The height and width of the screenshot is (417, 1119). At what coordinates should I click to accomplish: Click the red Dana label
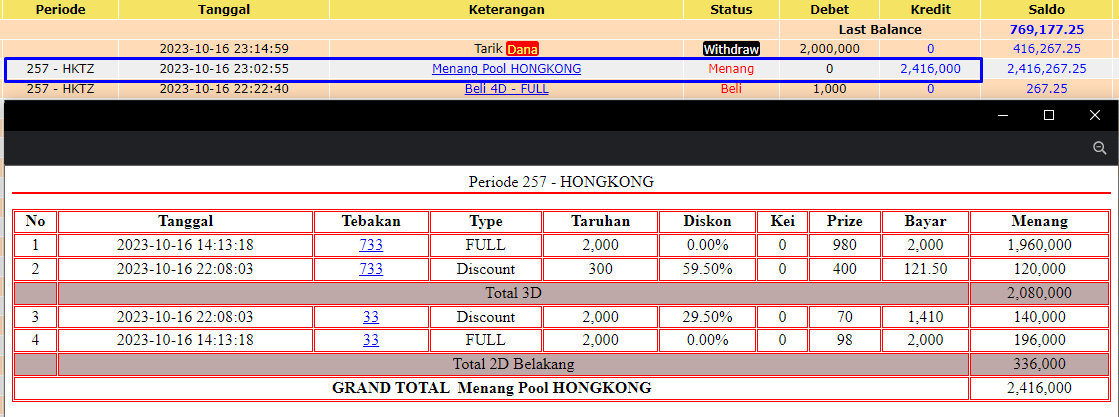click(x=522, y=49)
